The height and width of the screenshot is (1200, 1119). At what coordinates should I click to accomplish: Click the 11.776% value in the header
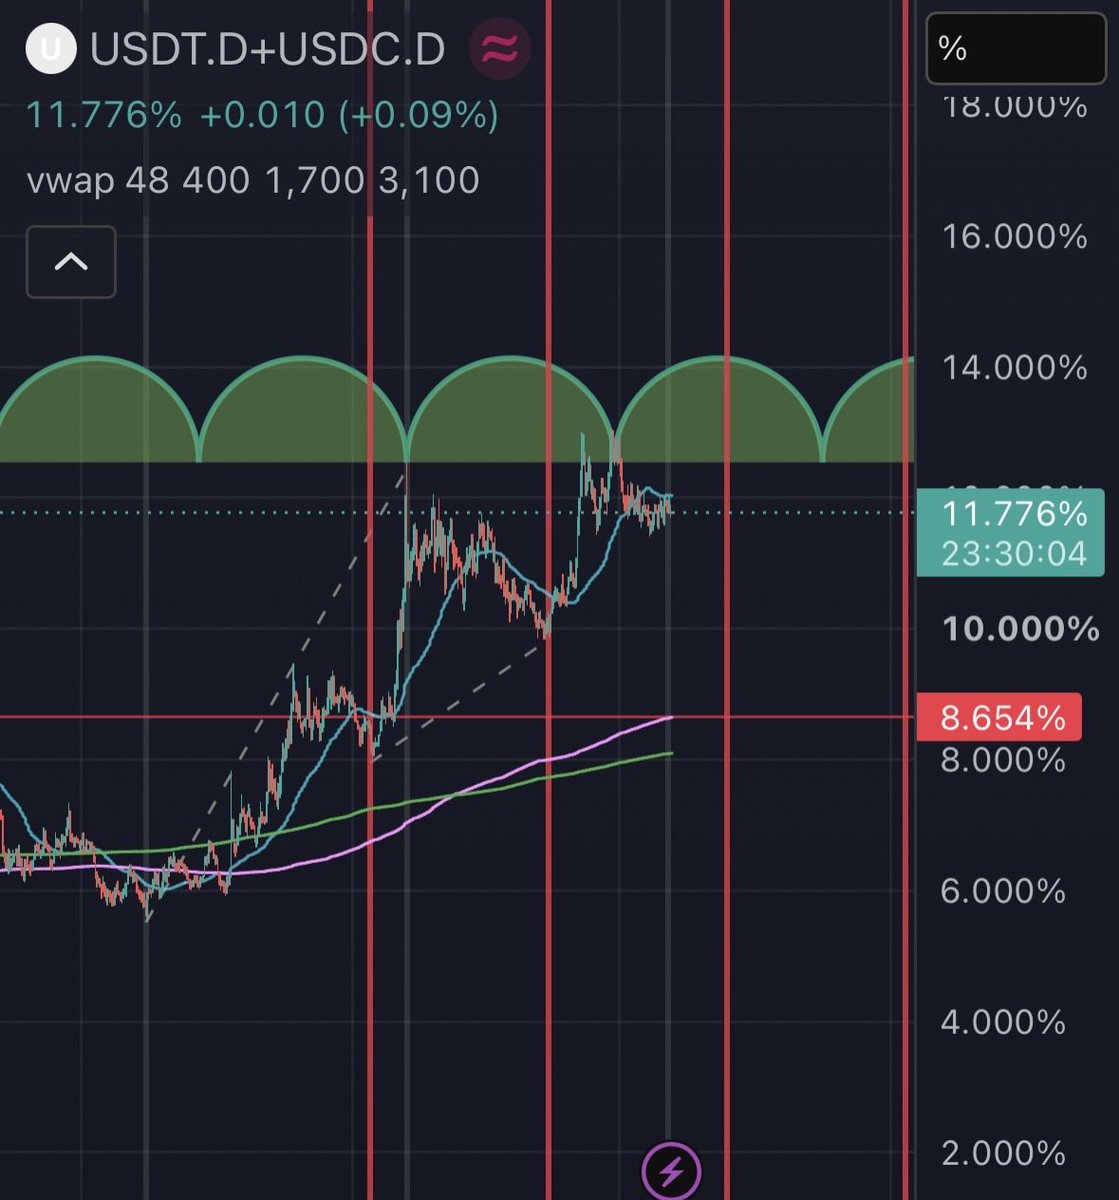coord(104,115)
